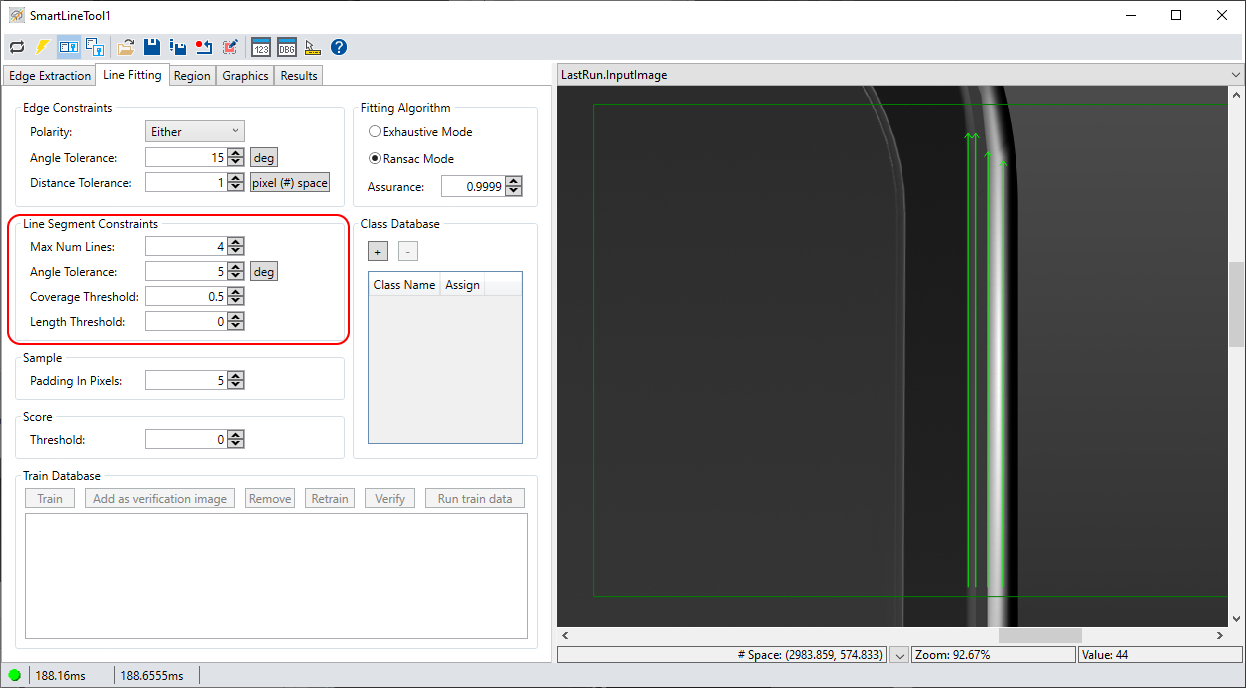Expand the LastRun.InputImage display selector

click(1236, 74)
